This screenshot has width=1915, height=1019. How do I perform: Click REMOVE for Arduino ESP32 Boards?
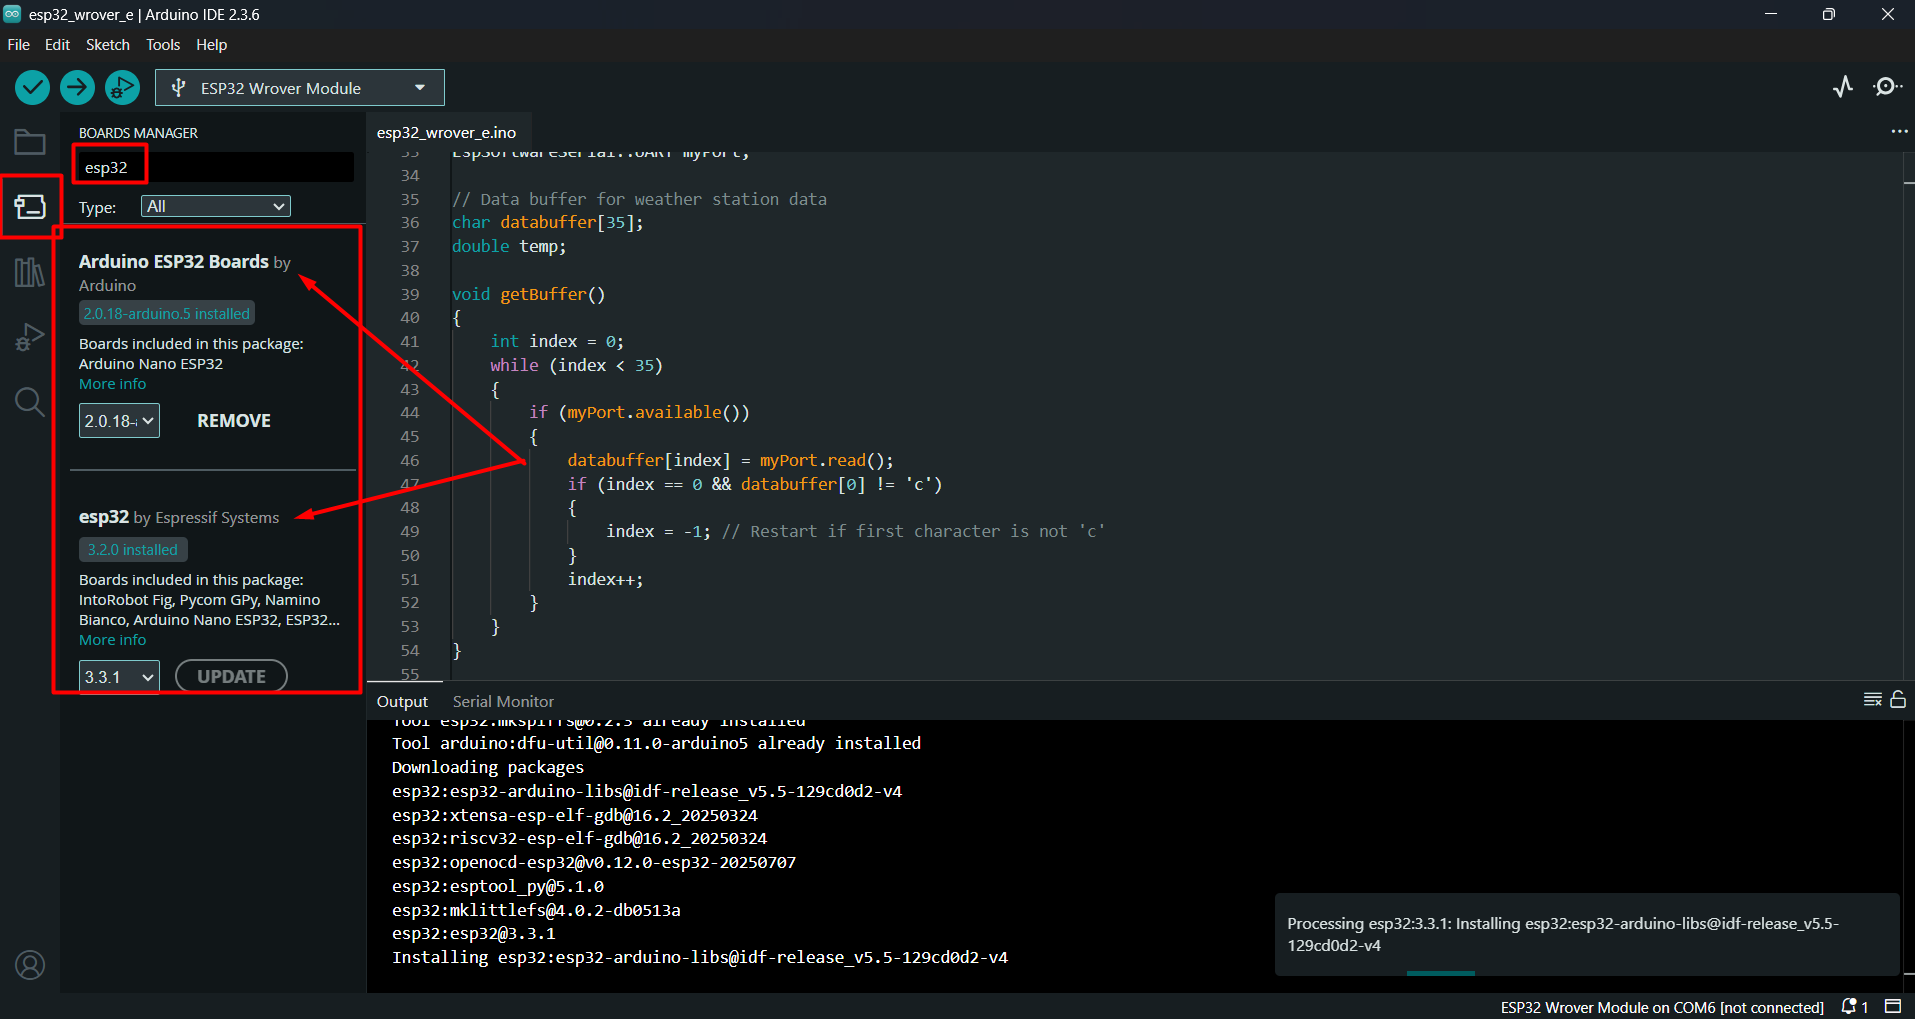coord(234,421)
